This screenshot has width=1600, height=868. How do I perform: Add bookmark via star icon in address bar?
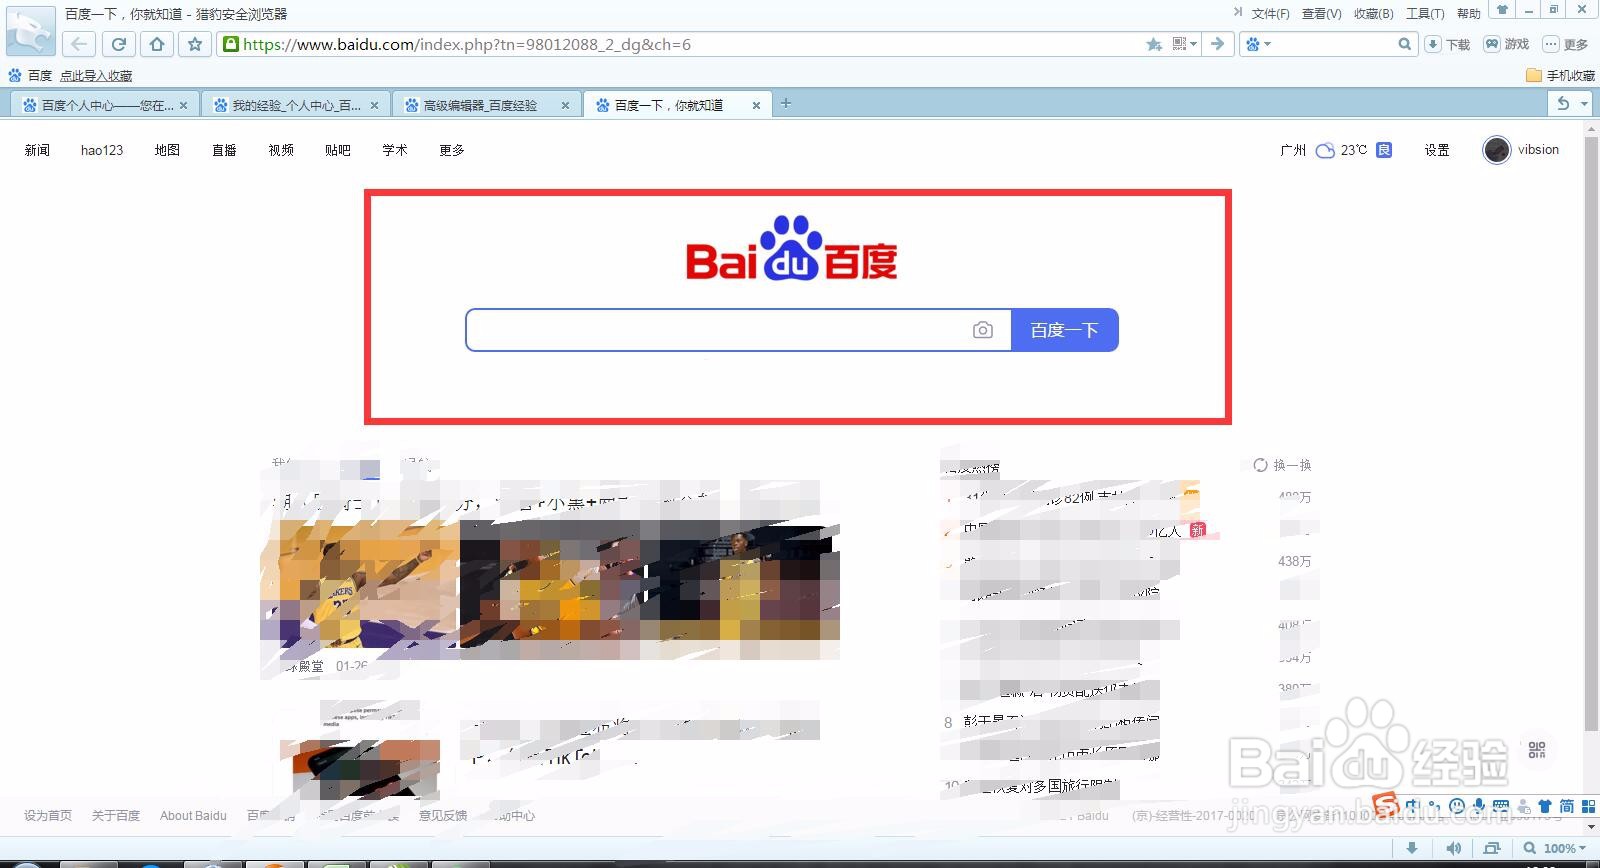click(1154, 44)
